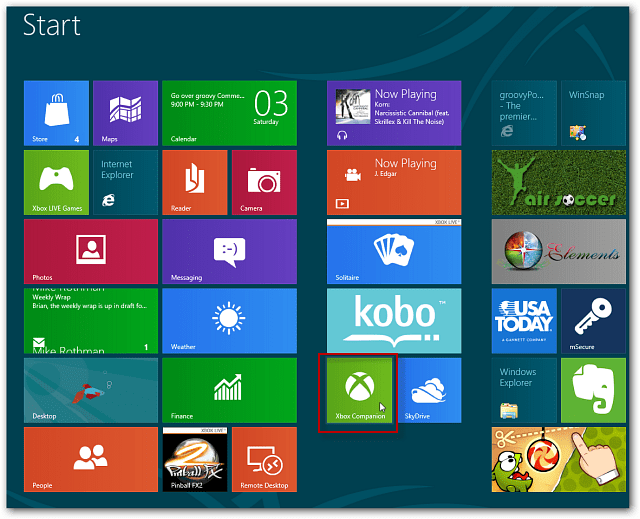
Task: Open the Elements tile
Action: pos(559,252)
